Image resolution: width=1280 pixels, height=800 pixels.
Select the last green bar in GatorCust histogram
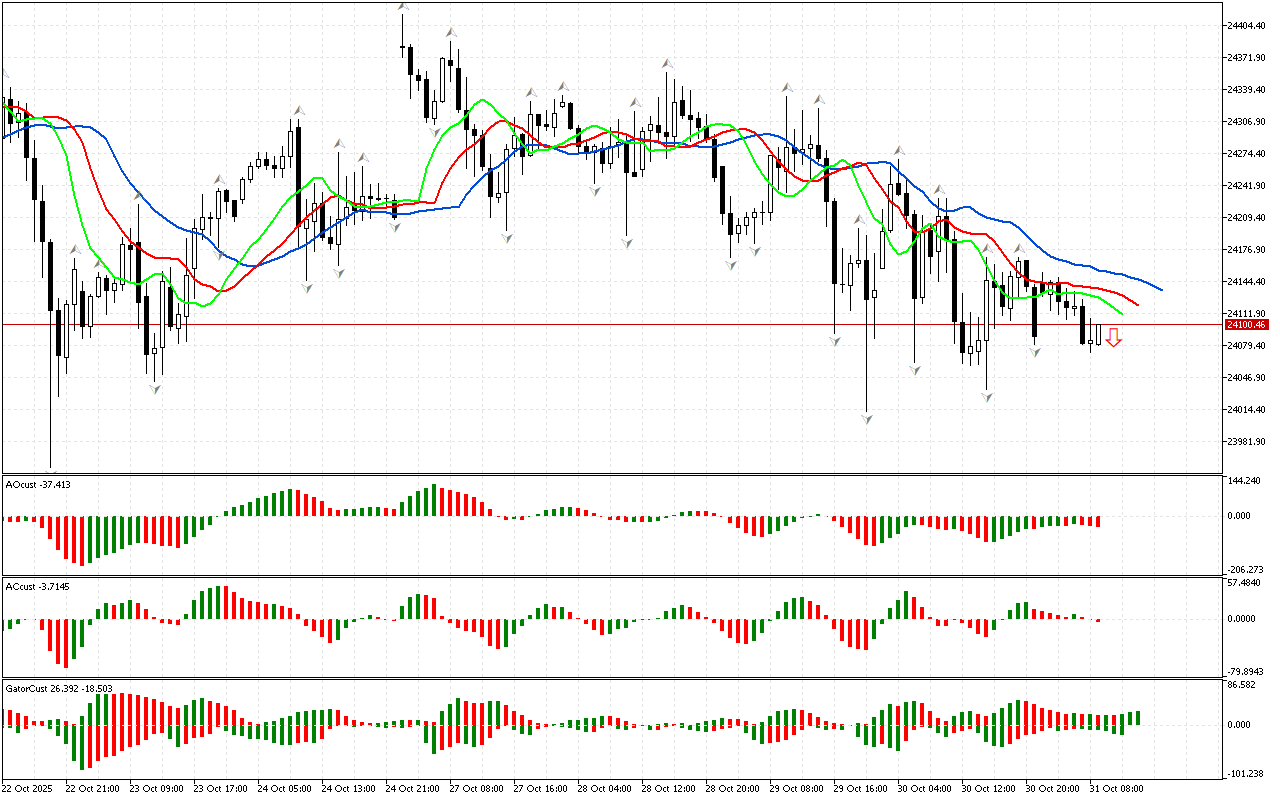point(1136,718)
